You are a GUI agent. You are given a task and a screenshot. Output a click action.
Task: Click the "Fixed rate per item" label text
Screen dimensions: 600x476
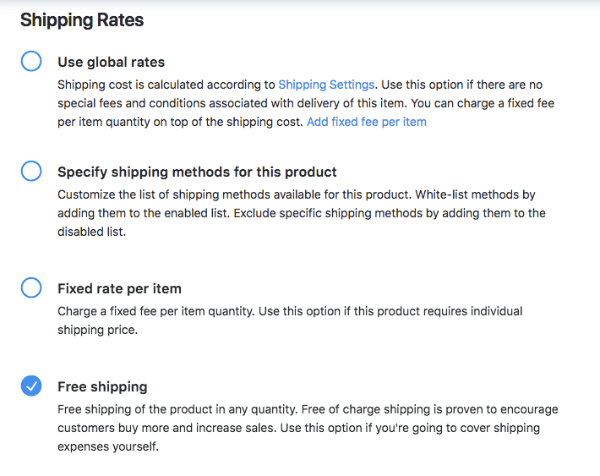point(119,288)
